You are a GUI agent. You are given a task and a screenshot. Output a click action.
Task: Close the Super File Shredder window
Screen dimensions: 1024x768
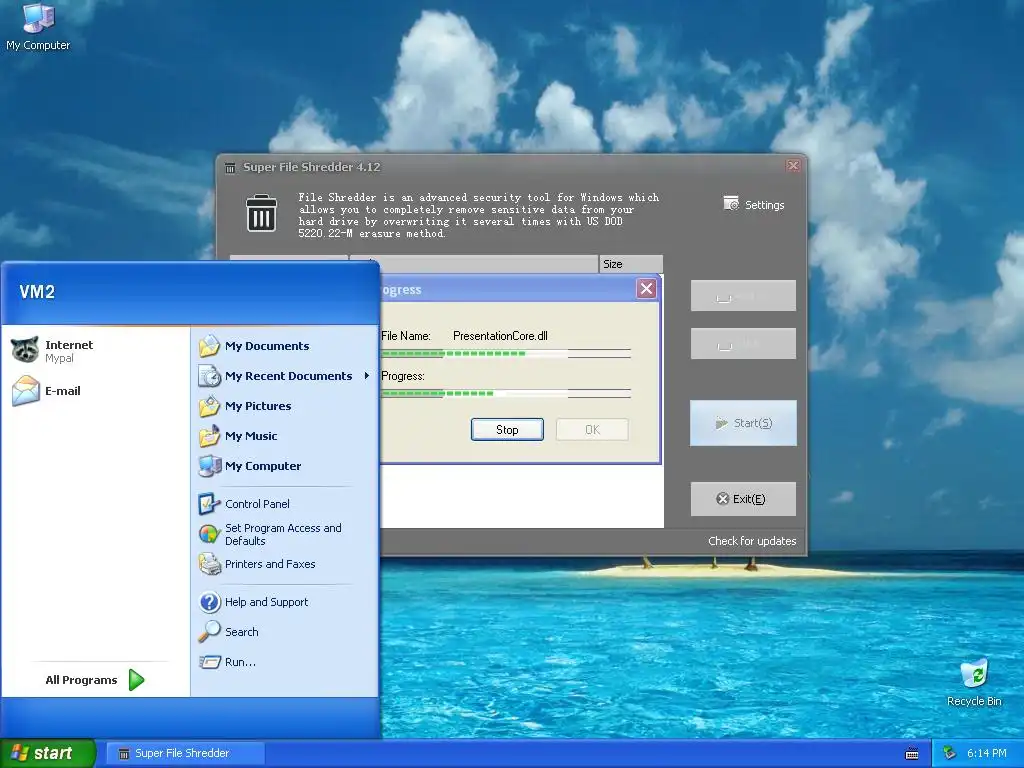tap(793, 166)
